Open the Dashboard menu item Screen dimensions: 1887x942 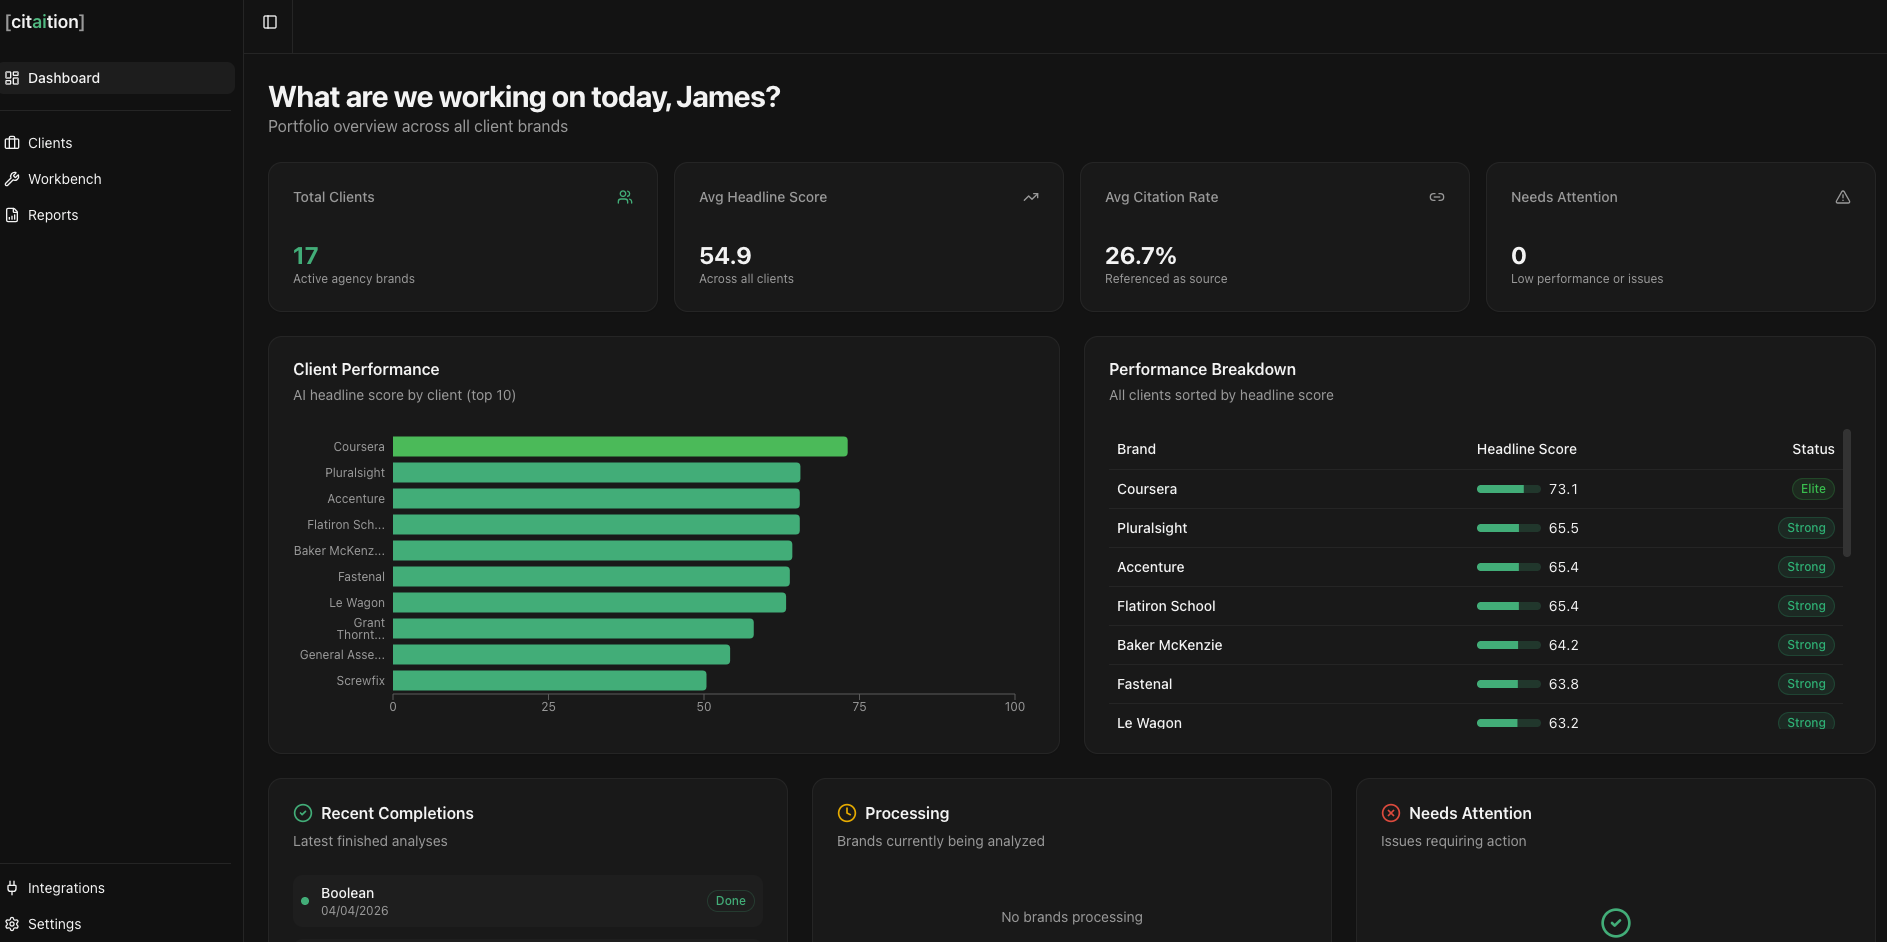pos(64,78)
